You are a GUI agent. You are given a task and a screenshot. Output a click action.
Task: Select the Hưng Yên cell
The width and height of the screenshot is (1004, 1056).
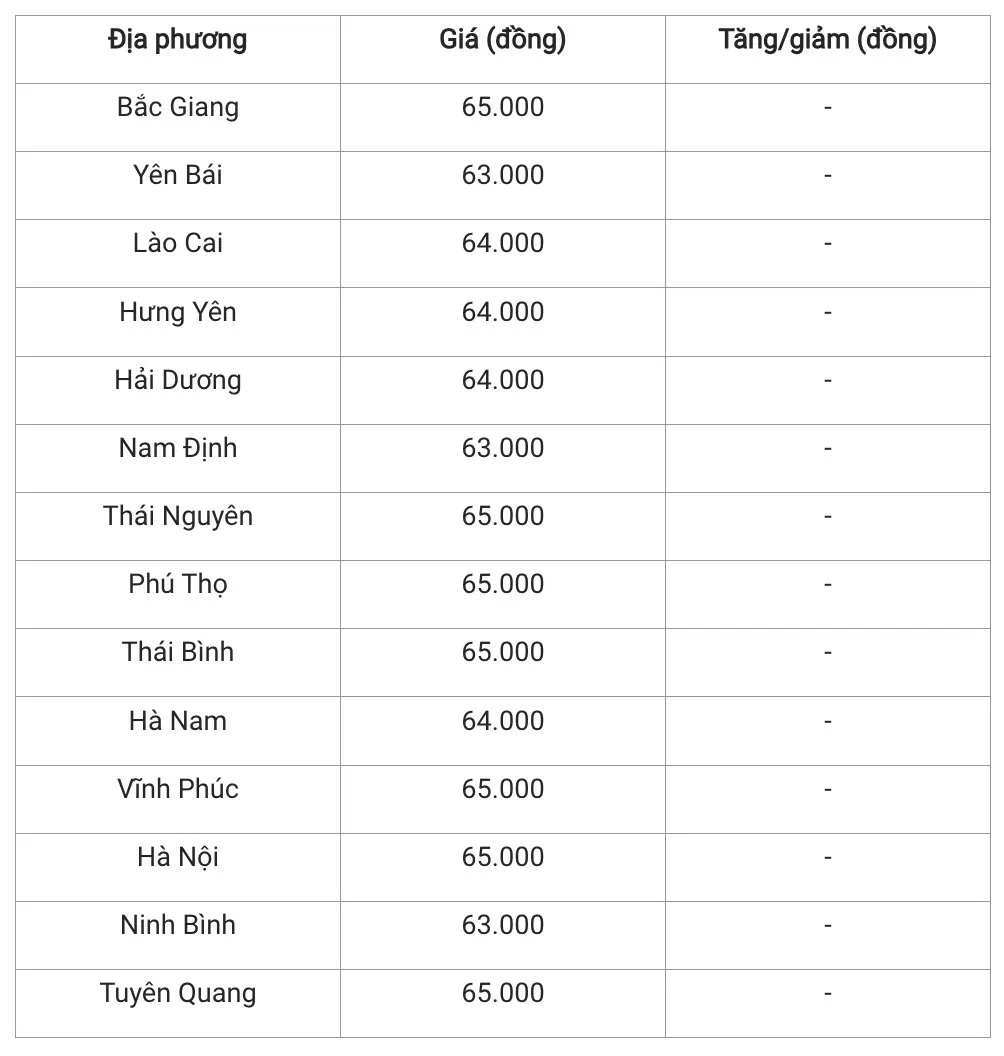(178, 312)
